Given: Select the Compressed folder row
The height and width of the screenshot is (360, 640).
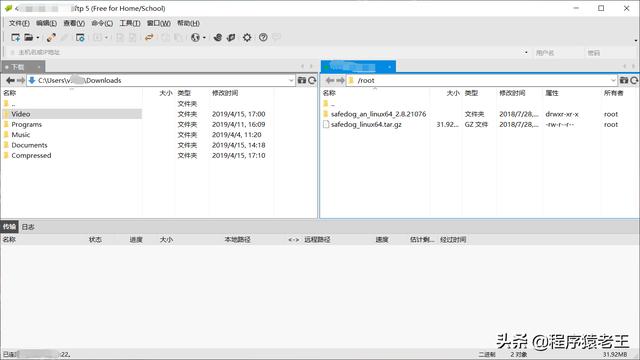Looking at the screenshot, I should (71, 156).
